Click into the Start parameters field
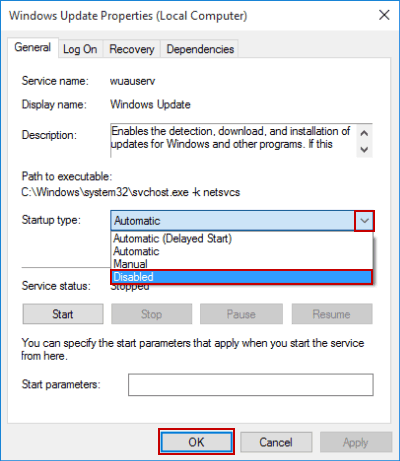The width and height of the screenshot is (400, 461). point(251,385)
